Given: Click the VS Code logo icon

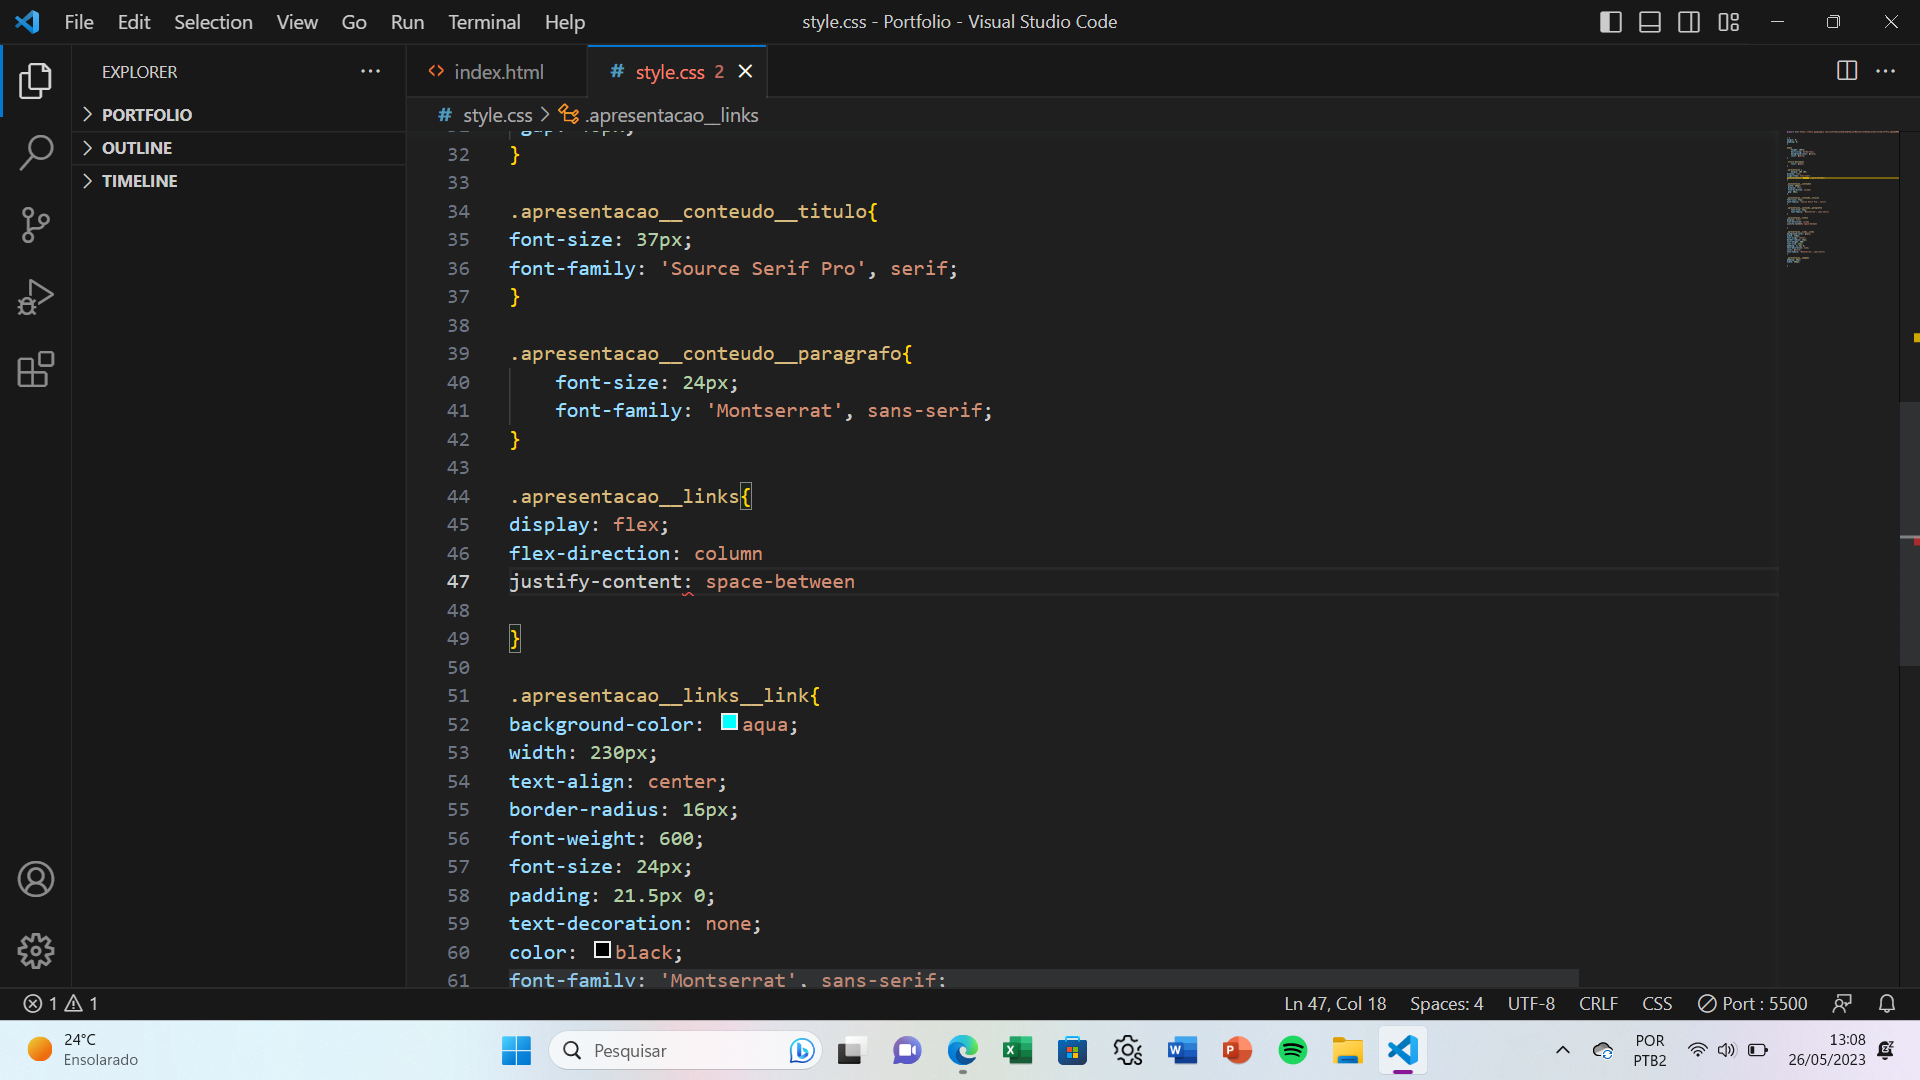Looking at the screenshot, I should point(27,22).
